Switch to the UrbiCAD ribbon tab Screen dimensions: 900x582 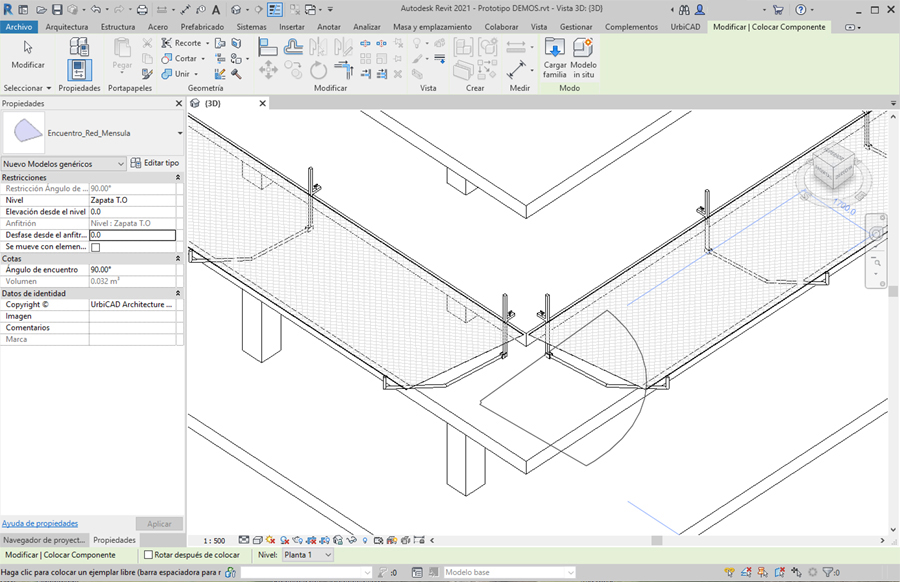pyautogui.click(x=685, y=27)
